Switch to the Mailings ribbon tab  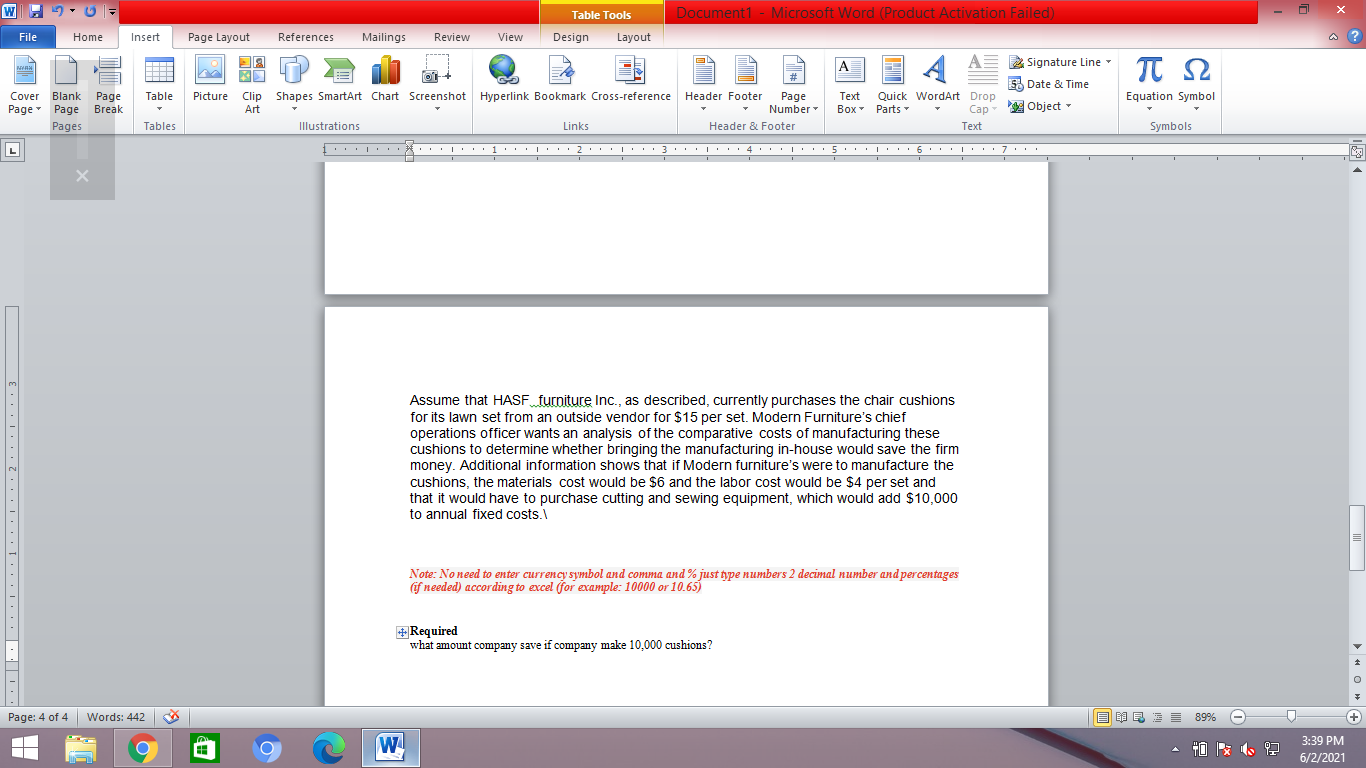click(x=386, y=37)
